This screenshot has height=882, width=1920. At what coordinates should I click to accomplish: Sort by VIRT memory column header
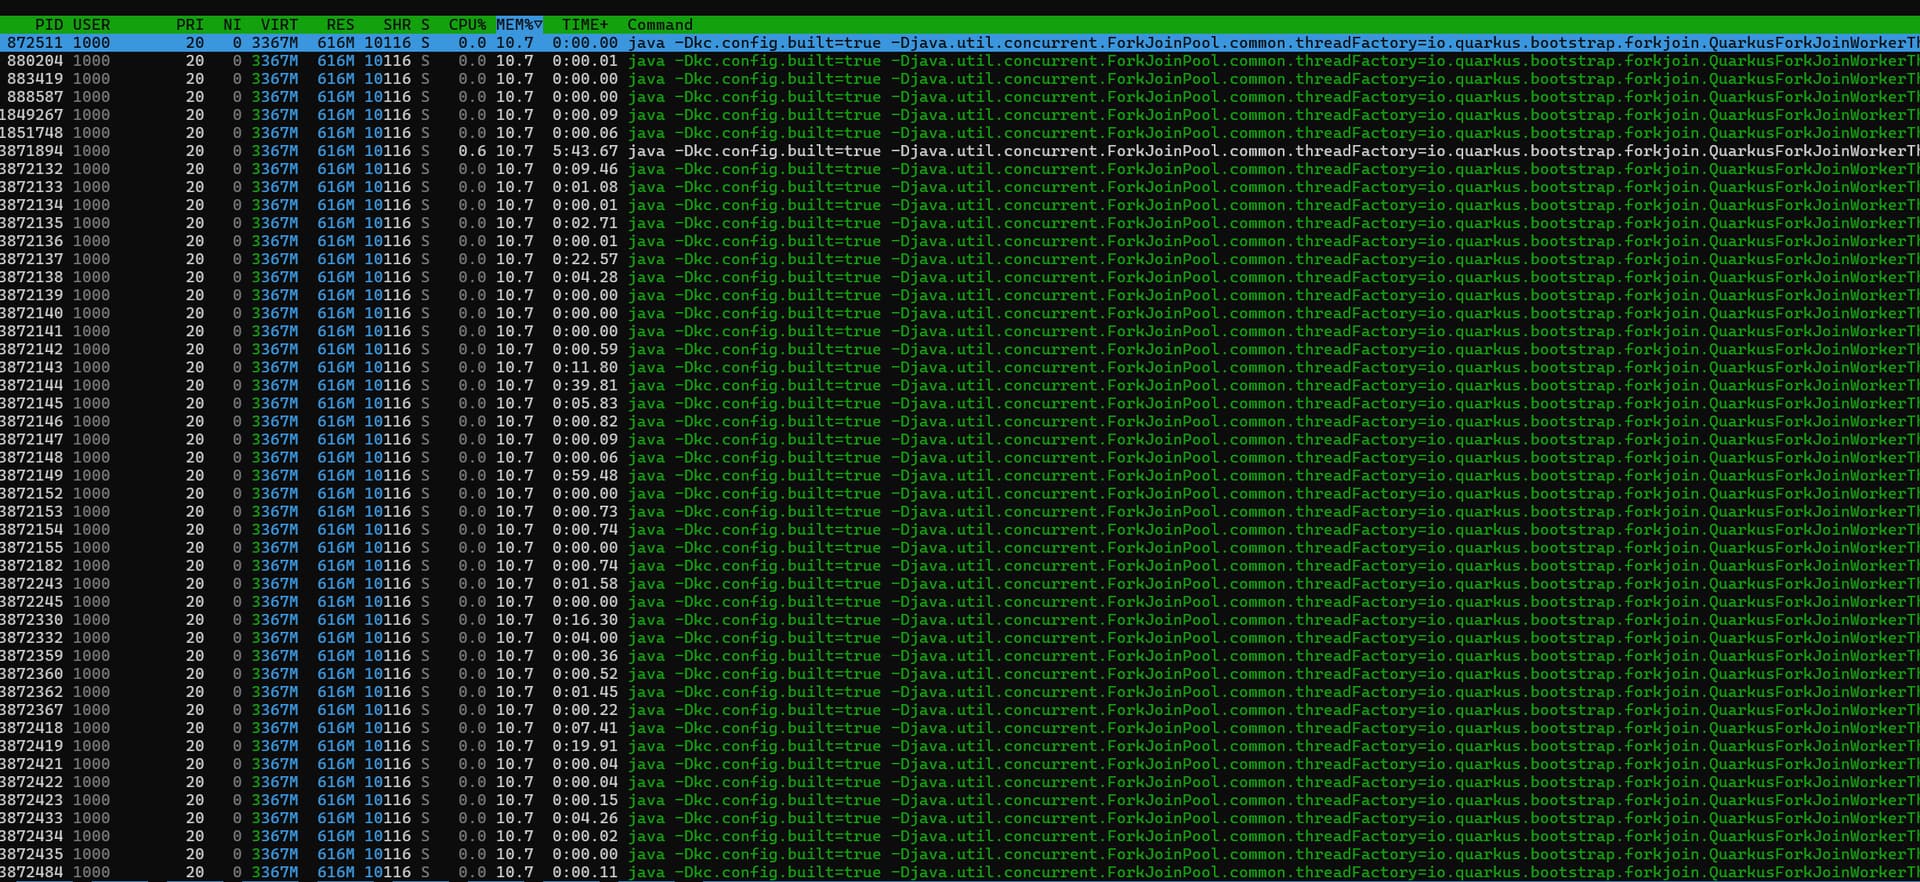tap(279, 24)
